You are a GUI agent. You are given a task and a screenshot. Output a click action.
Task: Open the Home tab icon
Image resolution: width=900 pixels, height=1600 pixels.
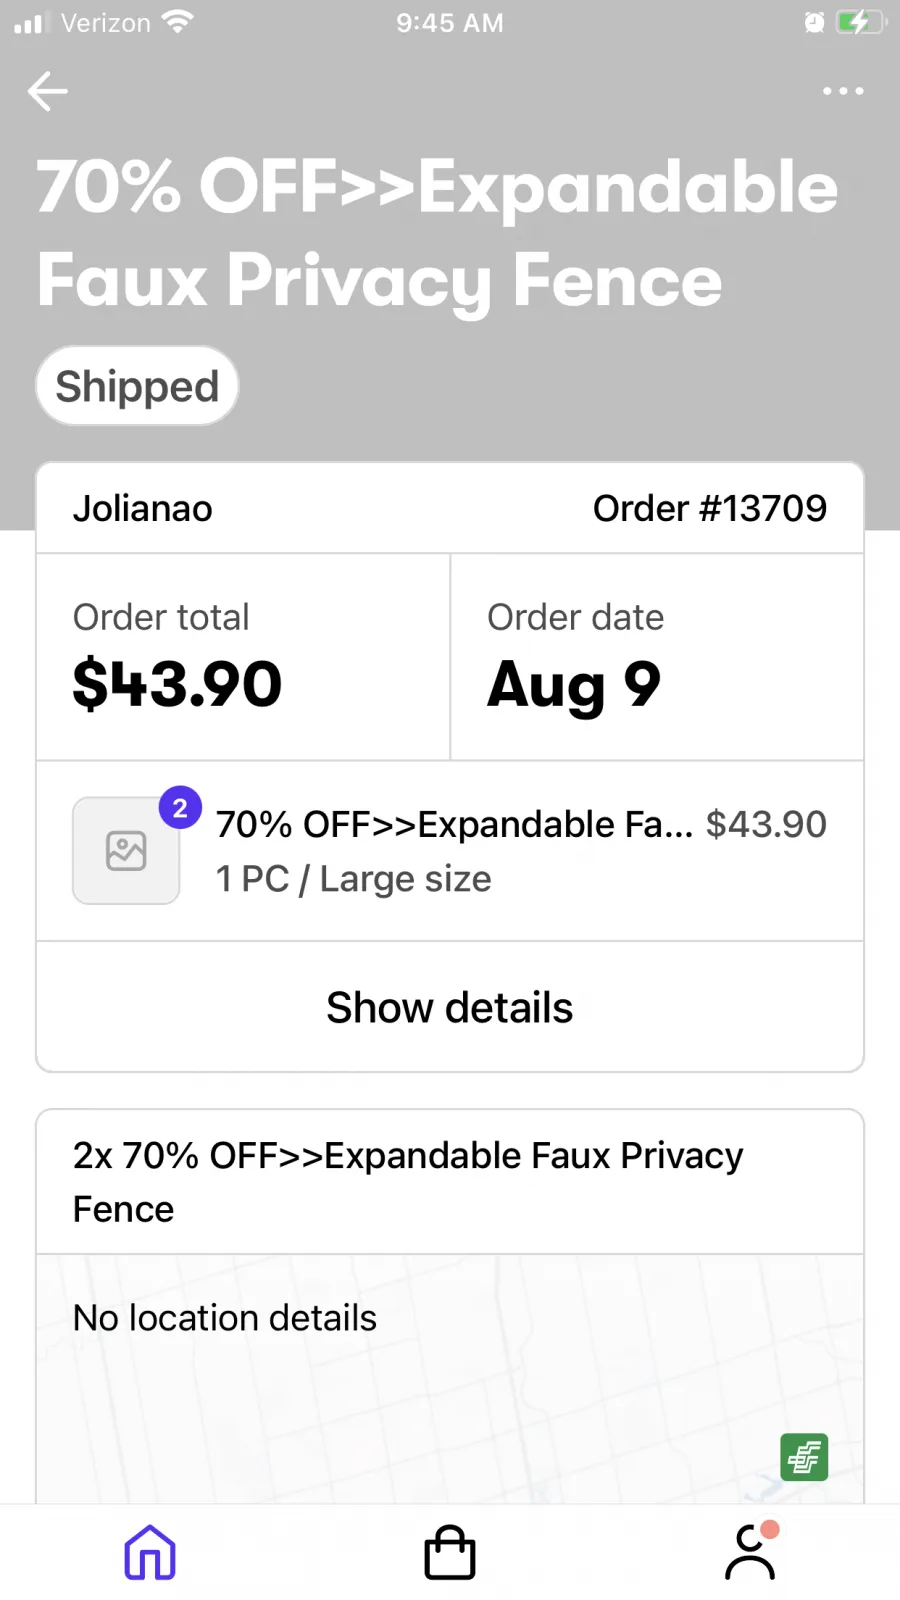coord(150,1552)
